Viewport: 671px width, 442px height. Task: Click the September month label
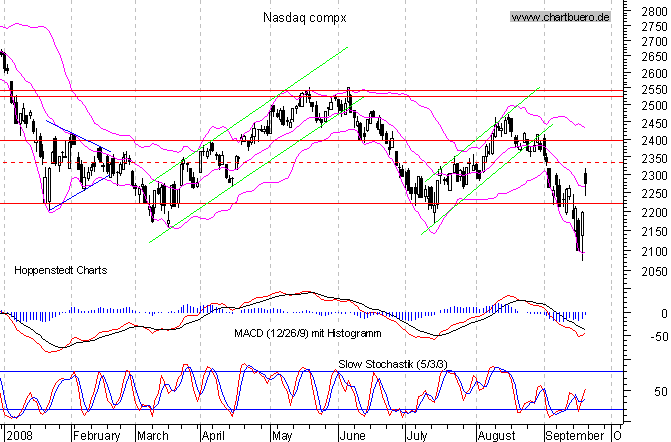(574, 436)
